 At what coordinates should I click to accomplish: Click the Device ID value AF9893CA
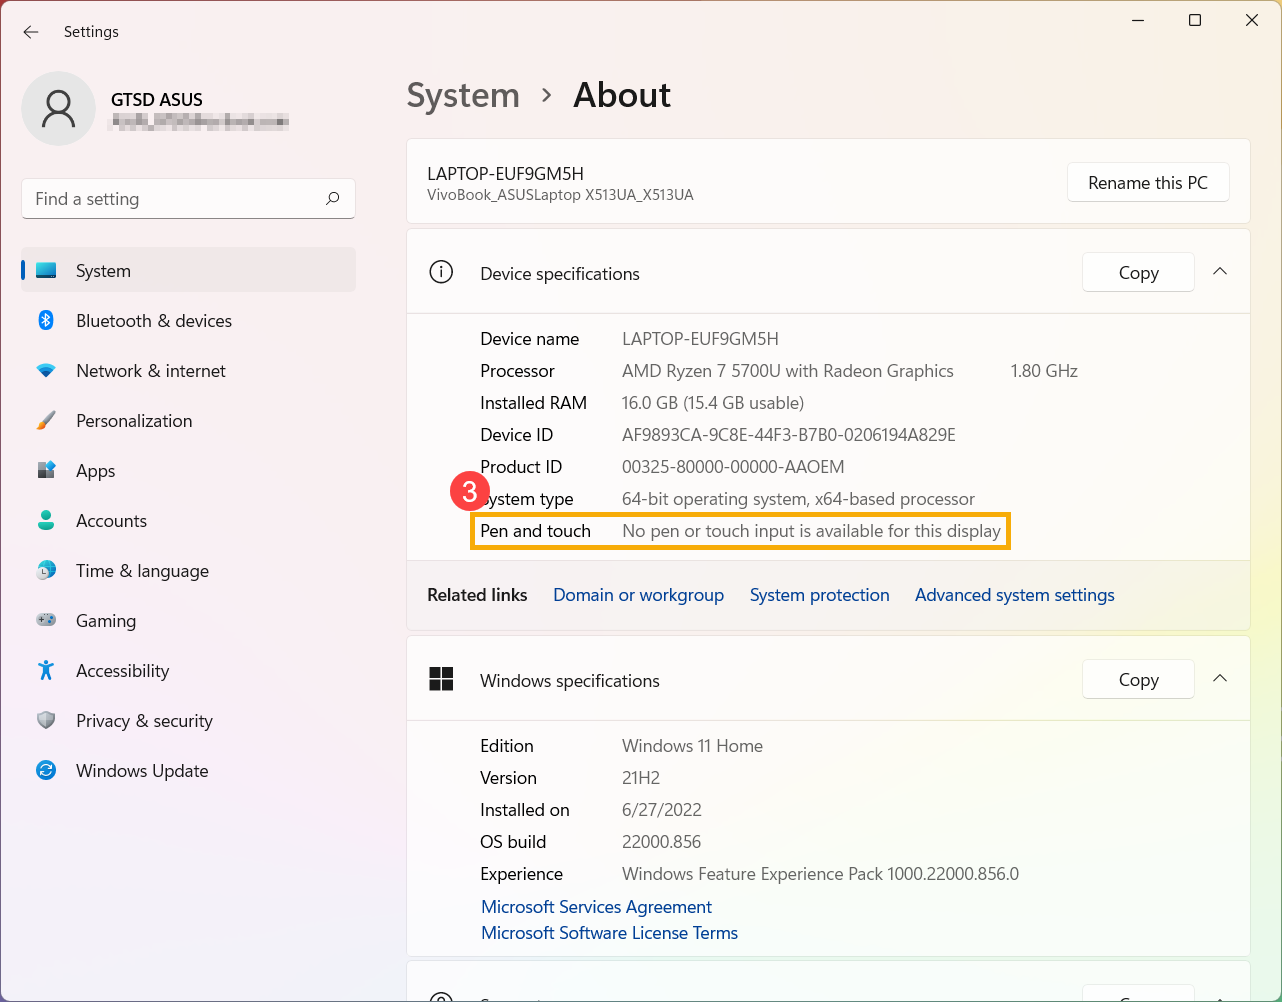(x=789, y=435)
